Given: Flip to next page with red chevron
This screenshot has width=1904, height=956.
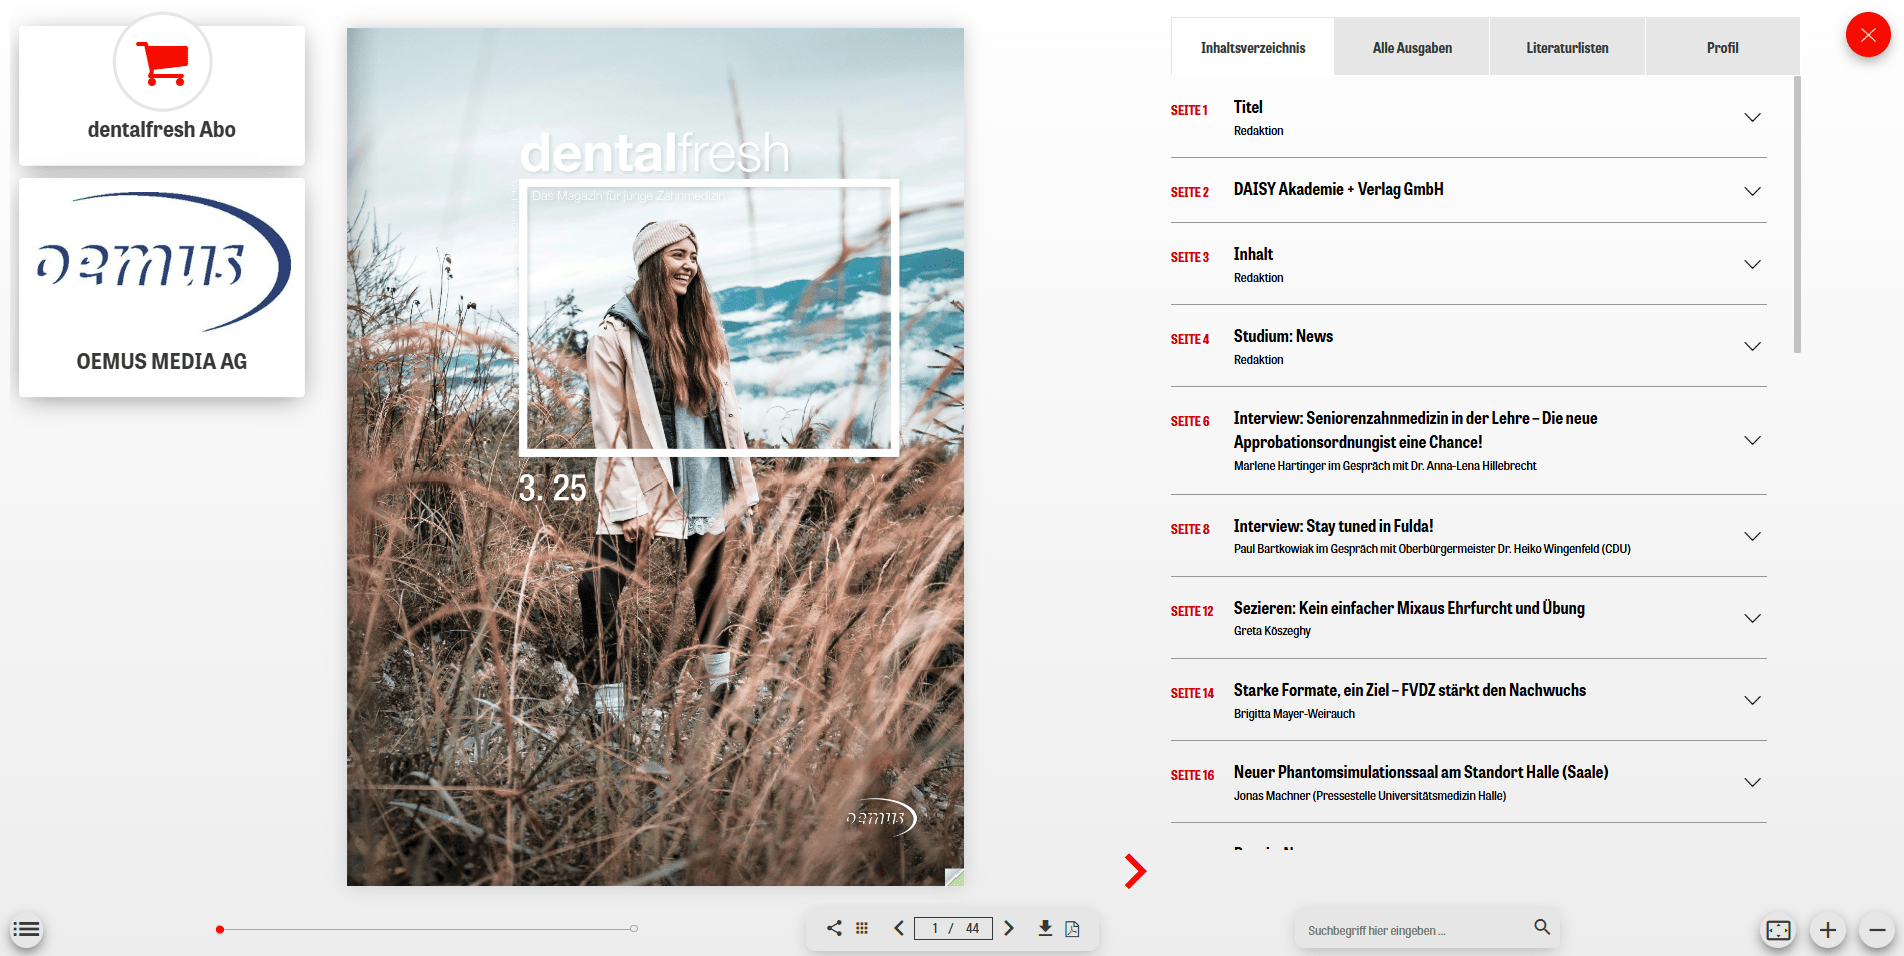Looking at the screenshot, I should [1135, 871].
